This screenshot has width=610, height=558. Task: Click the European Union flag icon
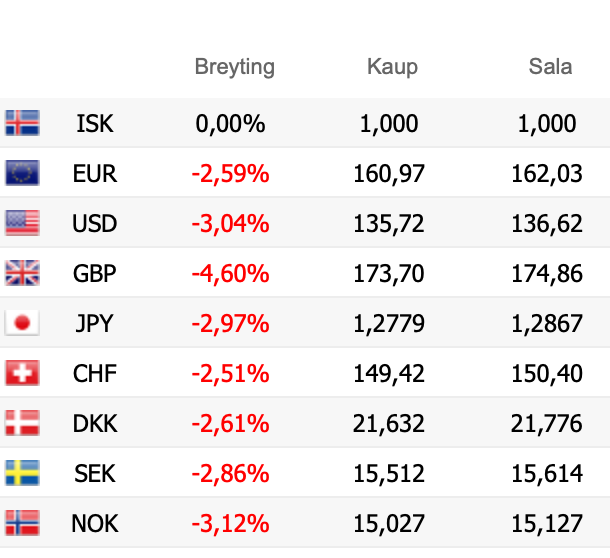click(22, 173)
